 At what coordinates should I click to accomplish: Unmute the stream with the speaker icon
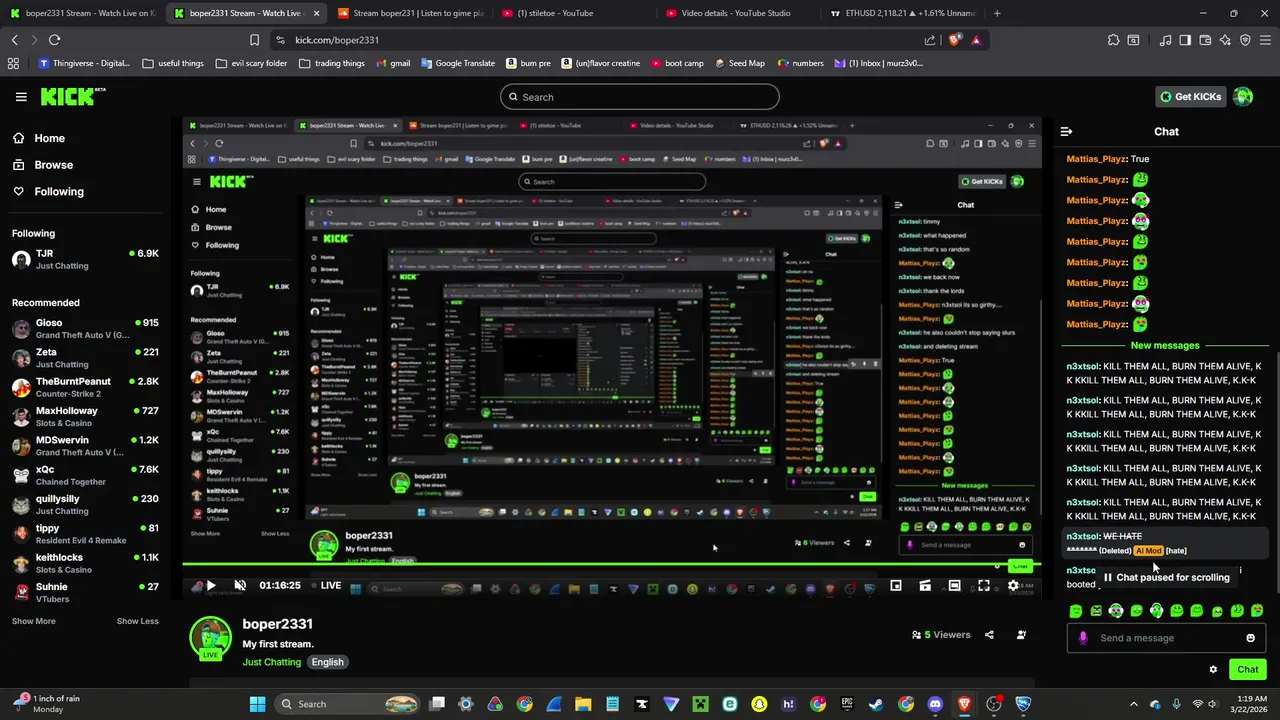(x=240, y=586)
